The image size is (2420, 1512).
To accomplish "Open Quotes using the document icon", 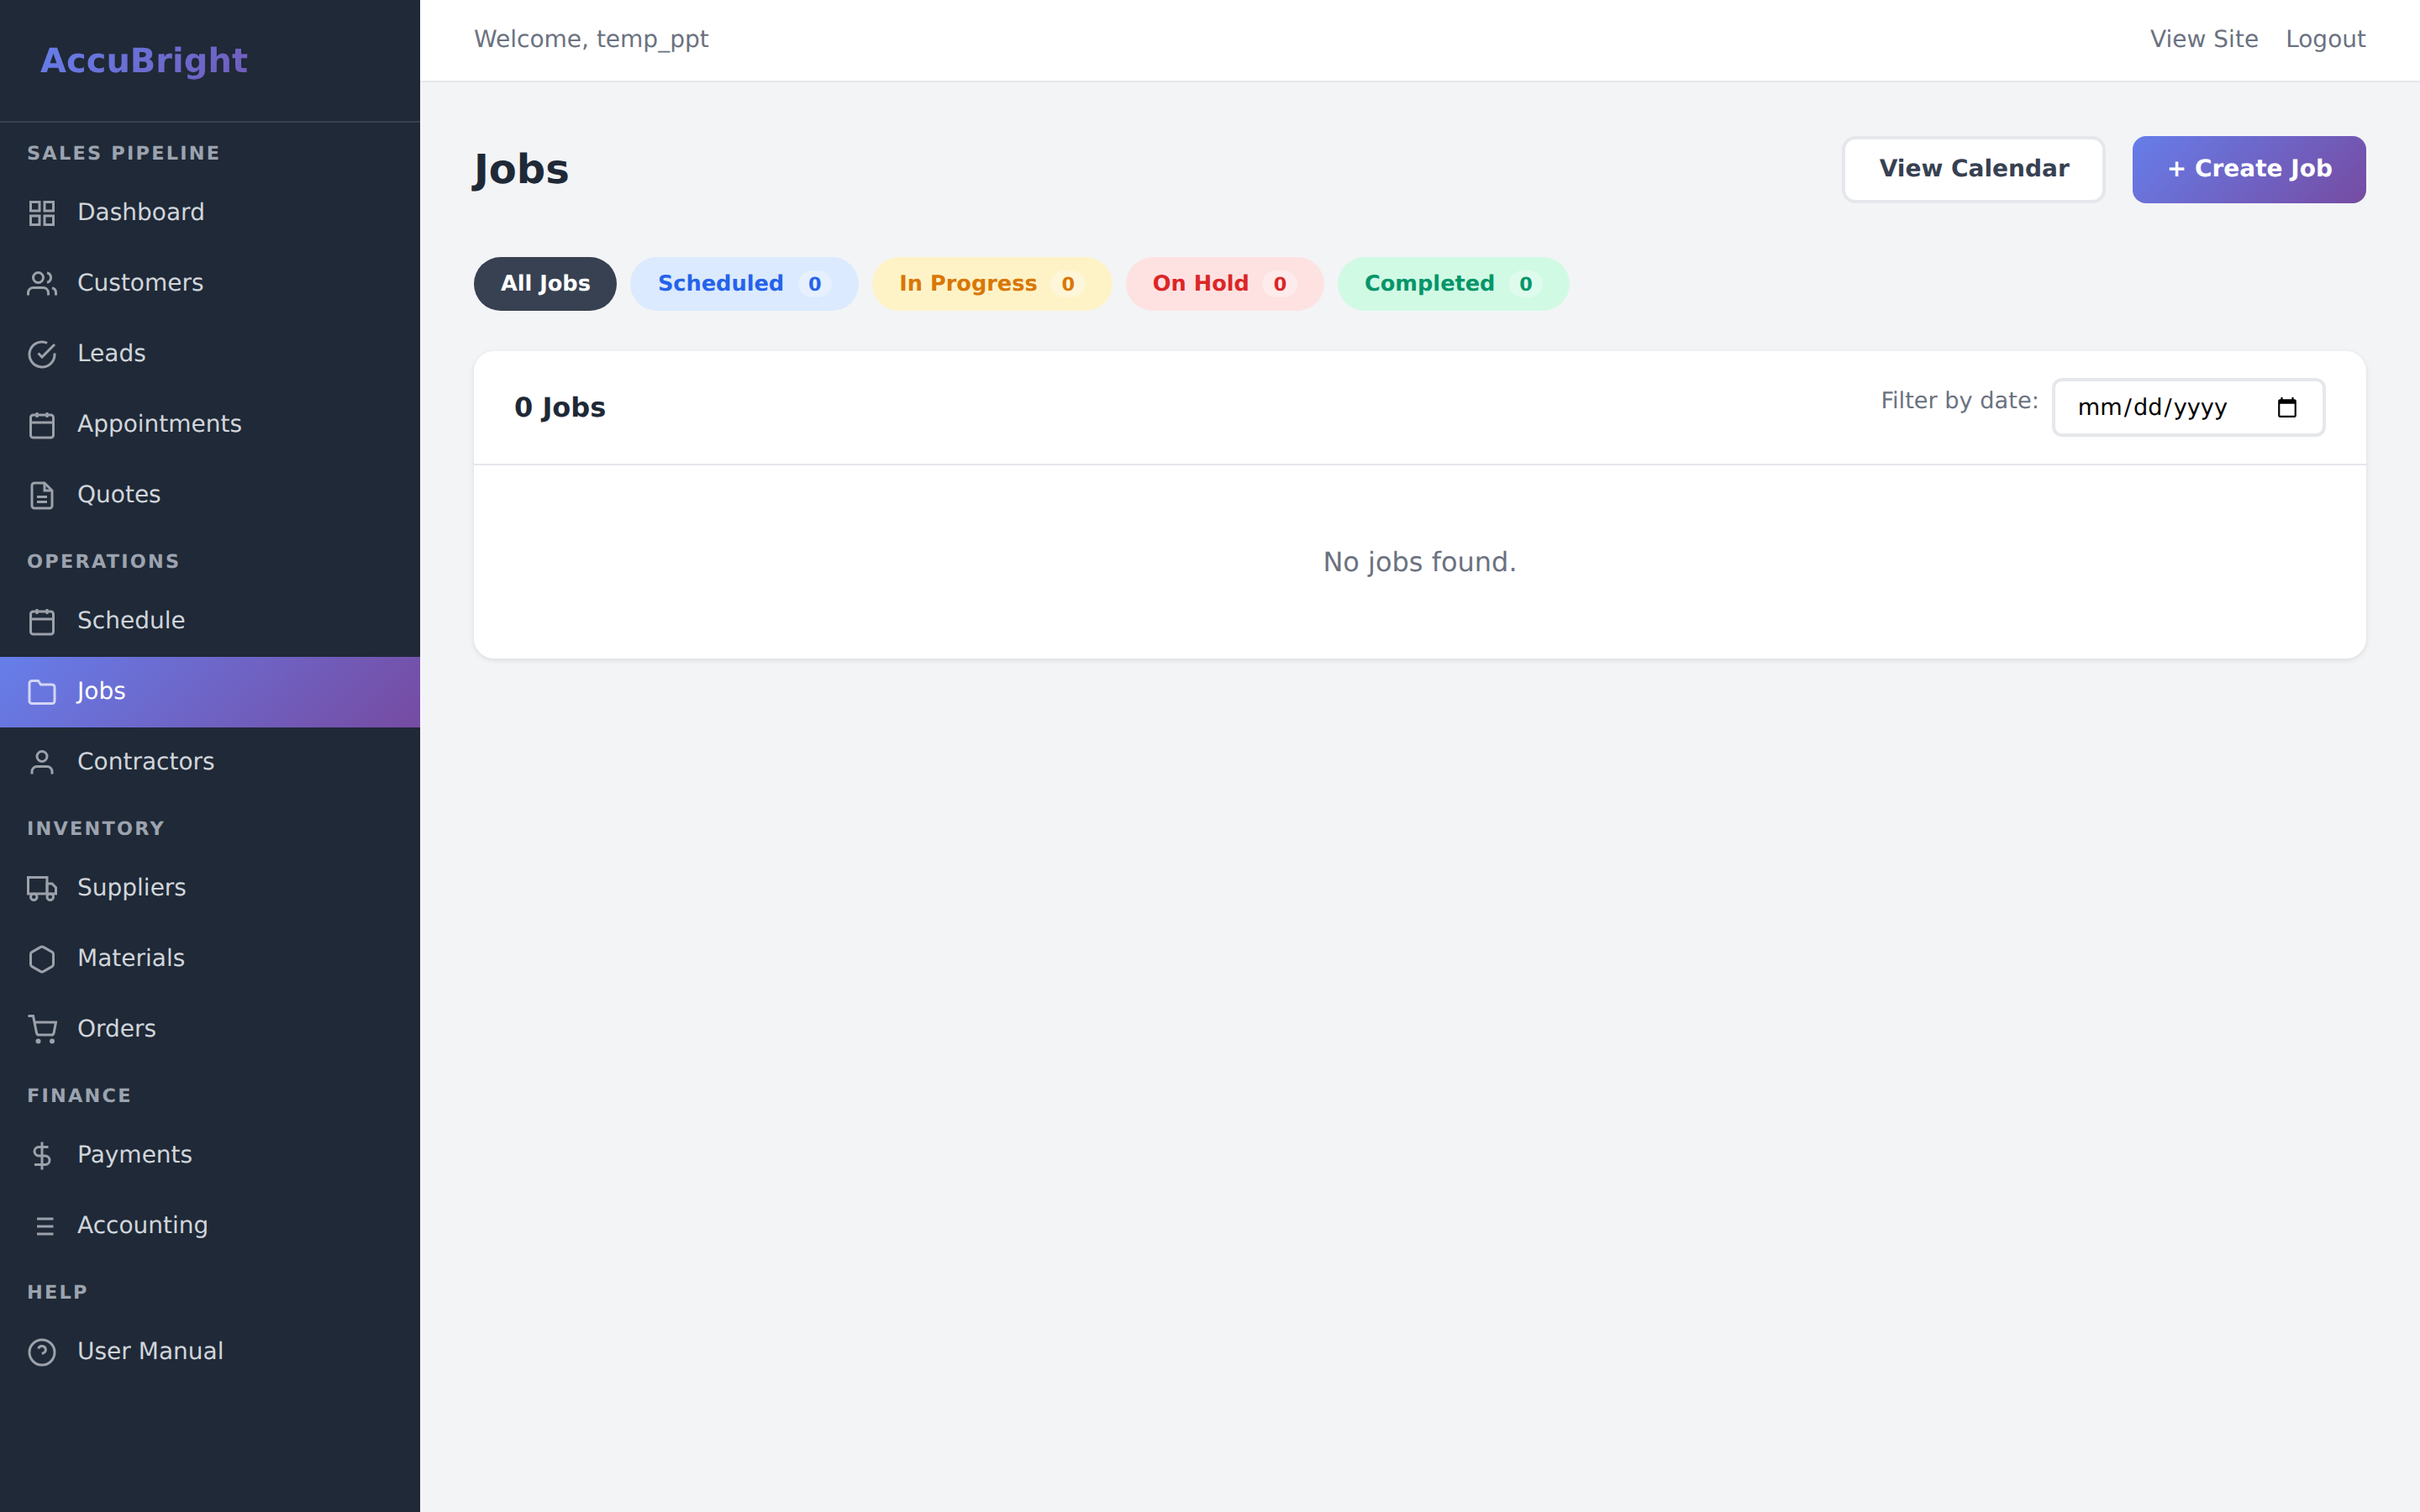I will tap(42, 494).
